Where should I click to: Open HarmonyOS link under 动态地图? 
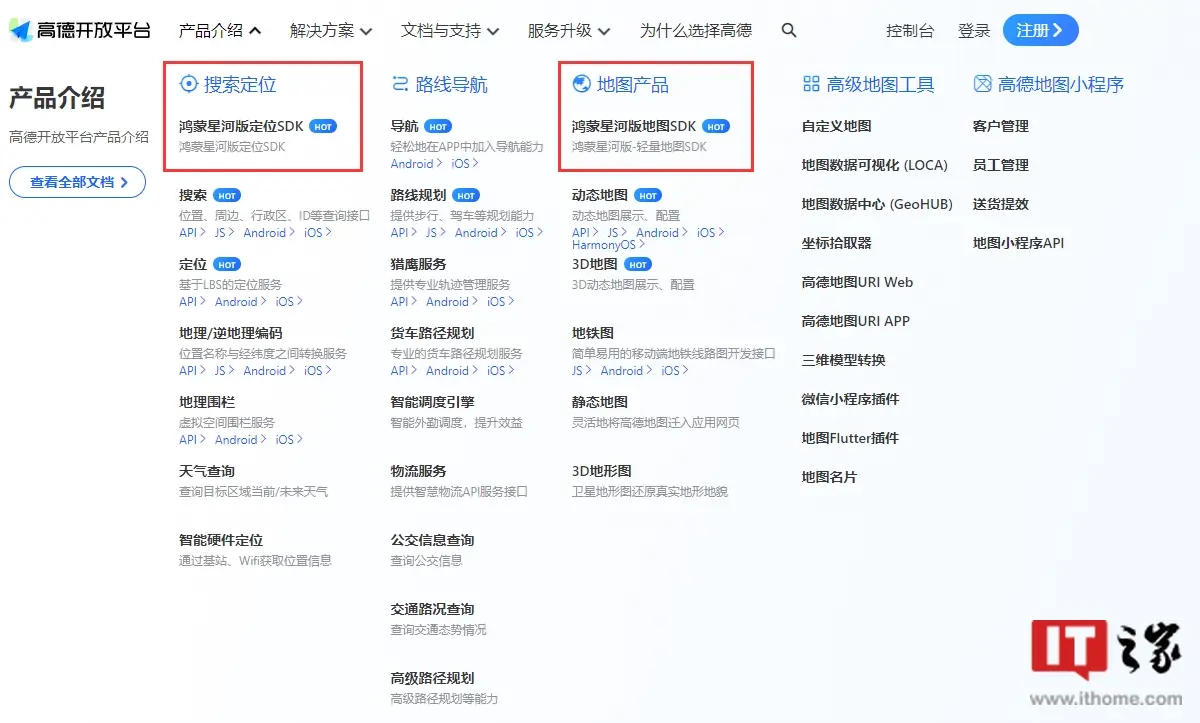click(608, 245)
